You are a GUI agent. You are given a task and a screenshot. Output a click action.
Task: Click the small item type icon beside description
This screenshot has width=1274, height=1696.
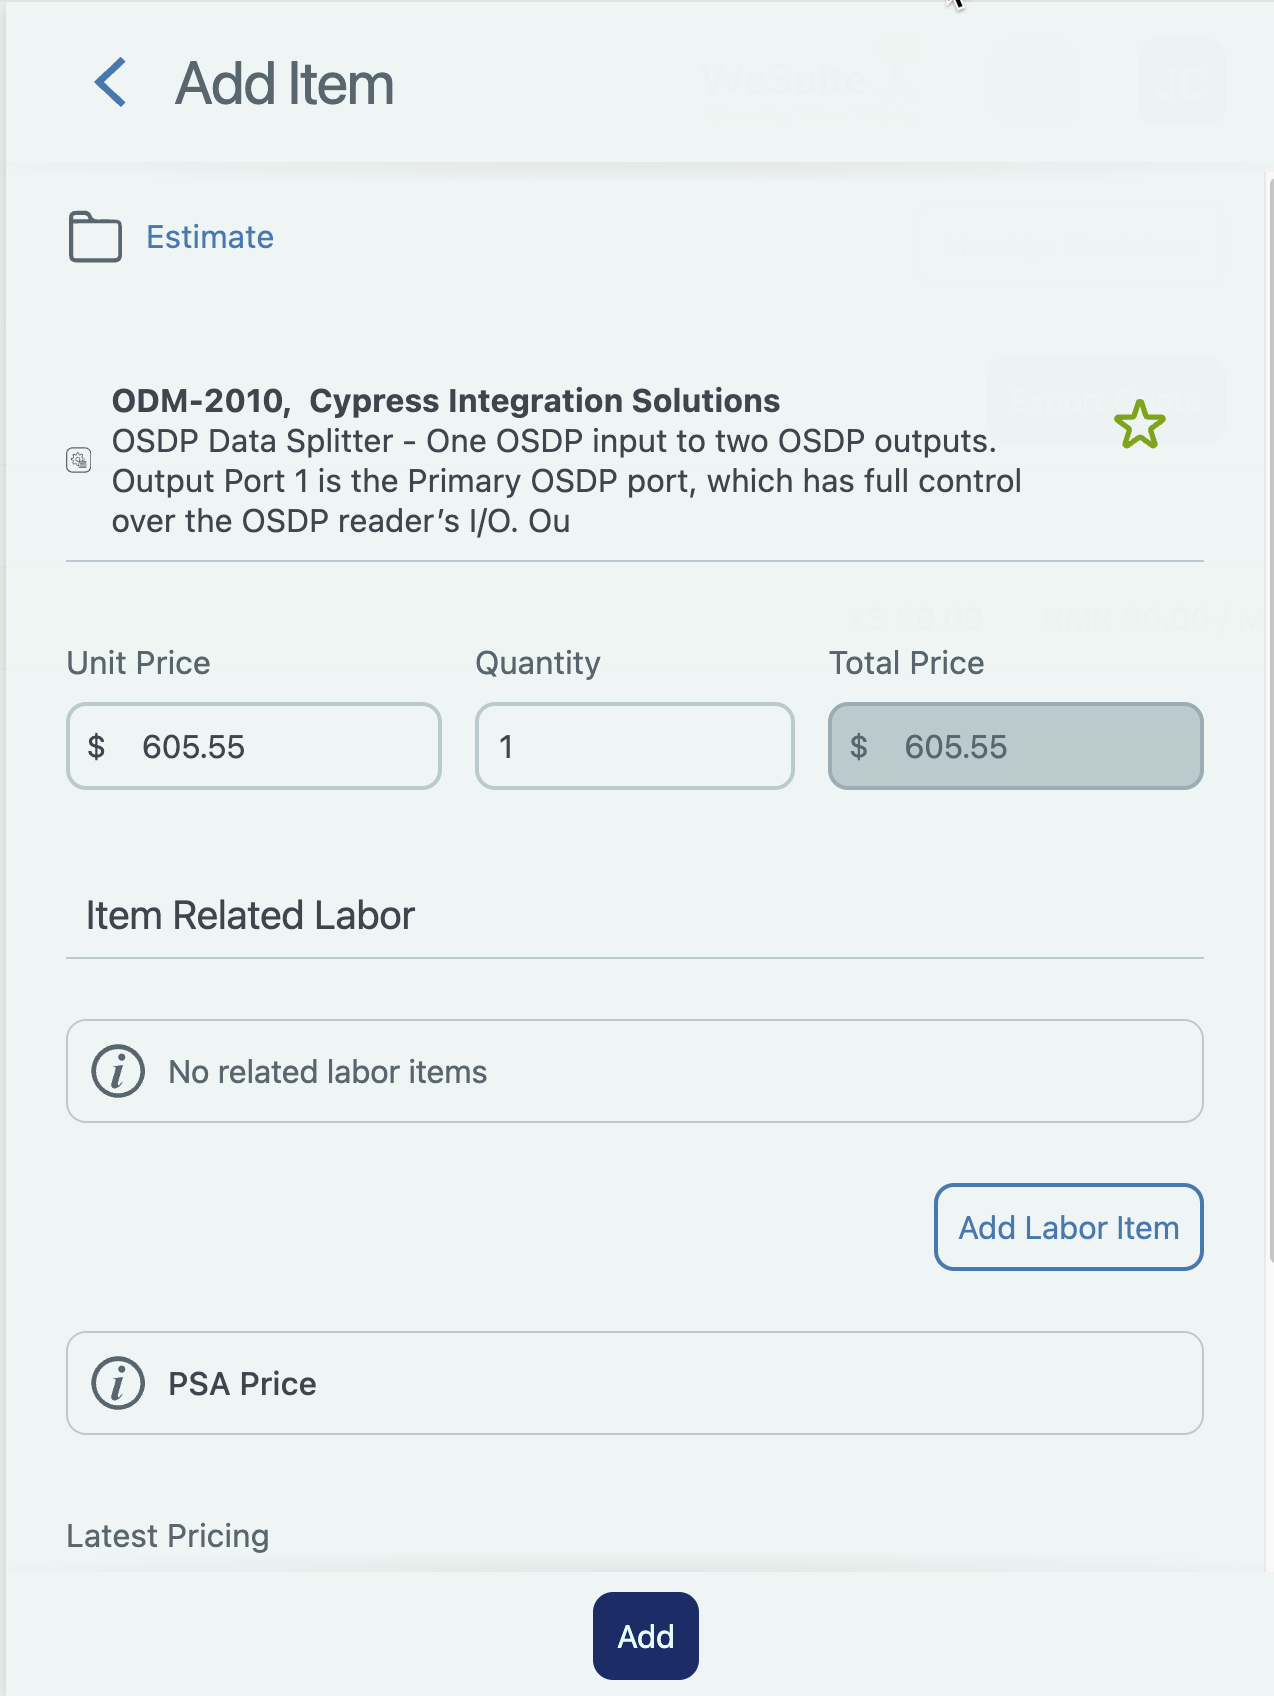pyautogui.click(x=79, y=460)
